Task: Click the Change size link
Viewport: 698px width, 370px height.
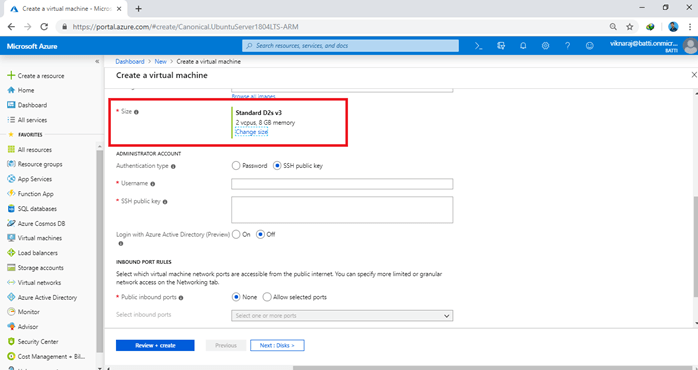Action: click(x=252, y=132)
